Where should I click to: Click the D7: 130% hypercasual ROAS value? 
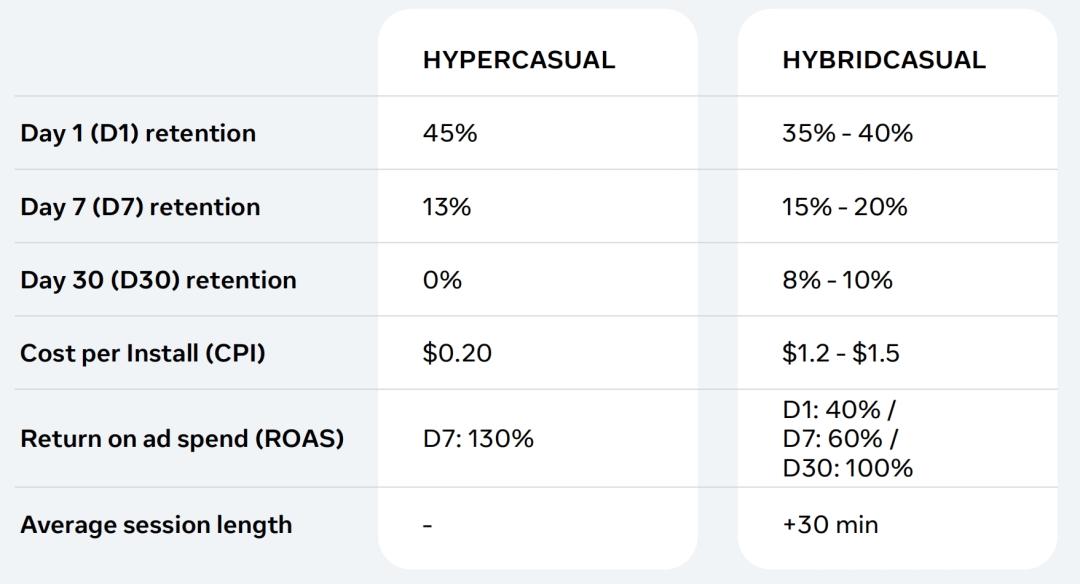[478, 438]
